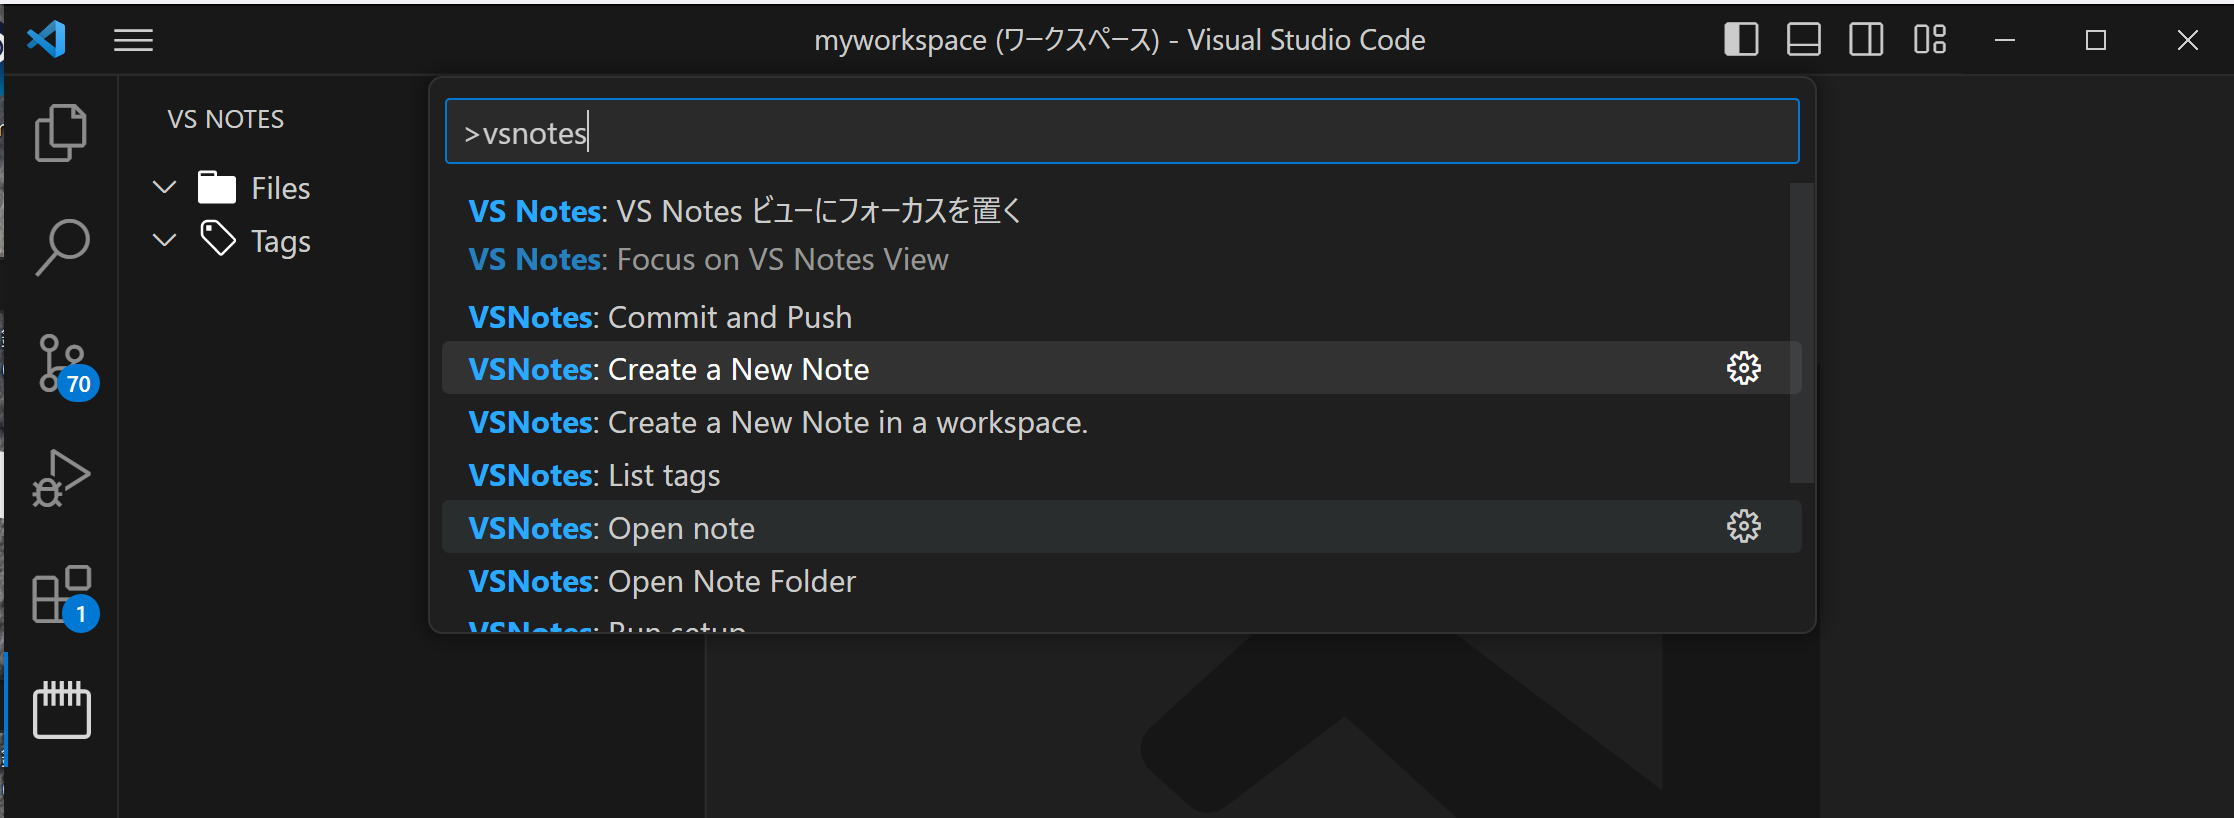2234x818 pixels.
Task: Open the hamburger application menu
Action: tap(133, 40)
